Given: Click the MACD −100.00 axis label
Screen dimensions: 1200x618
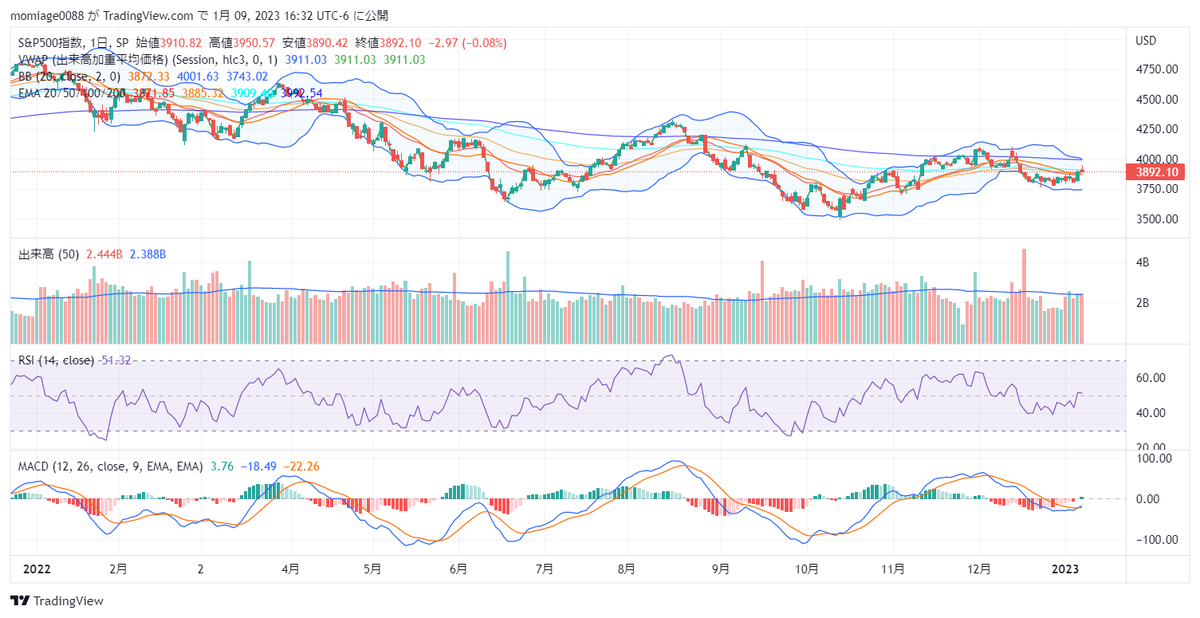Looking at the screenshot, I should [1156, 539].
